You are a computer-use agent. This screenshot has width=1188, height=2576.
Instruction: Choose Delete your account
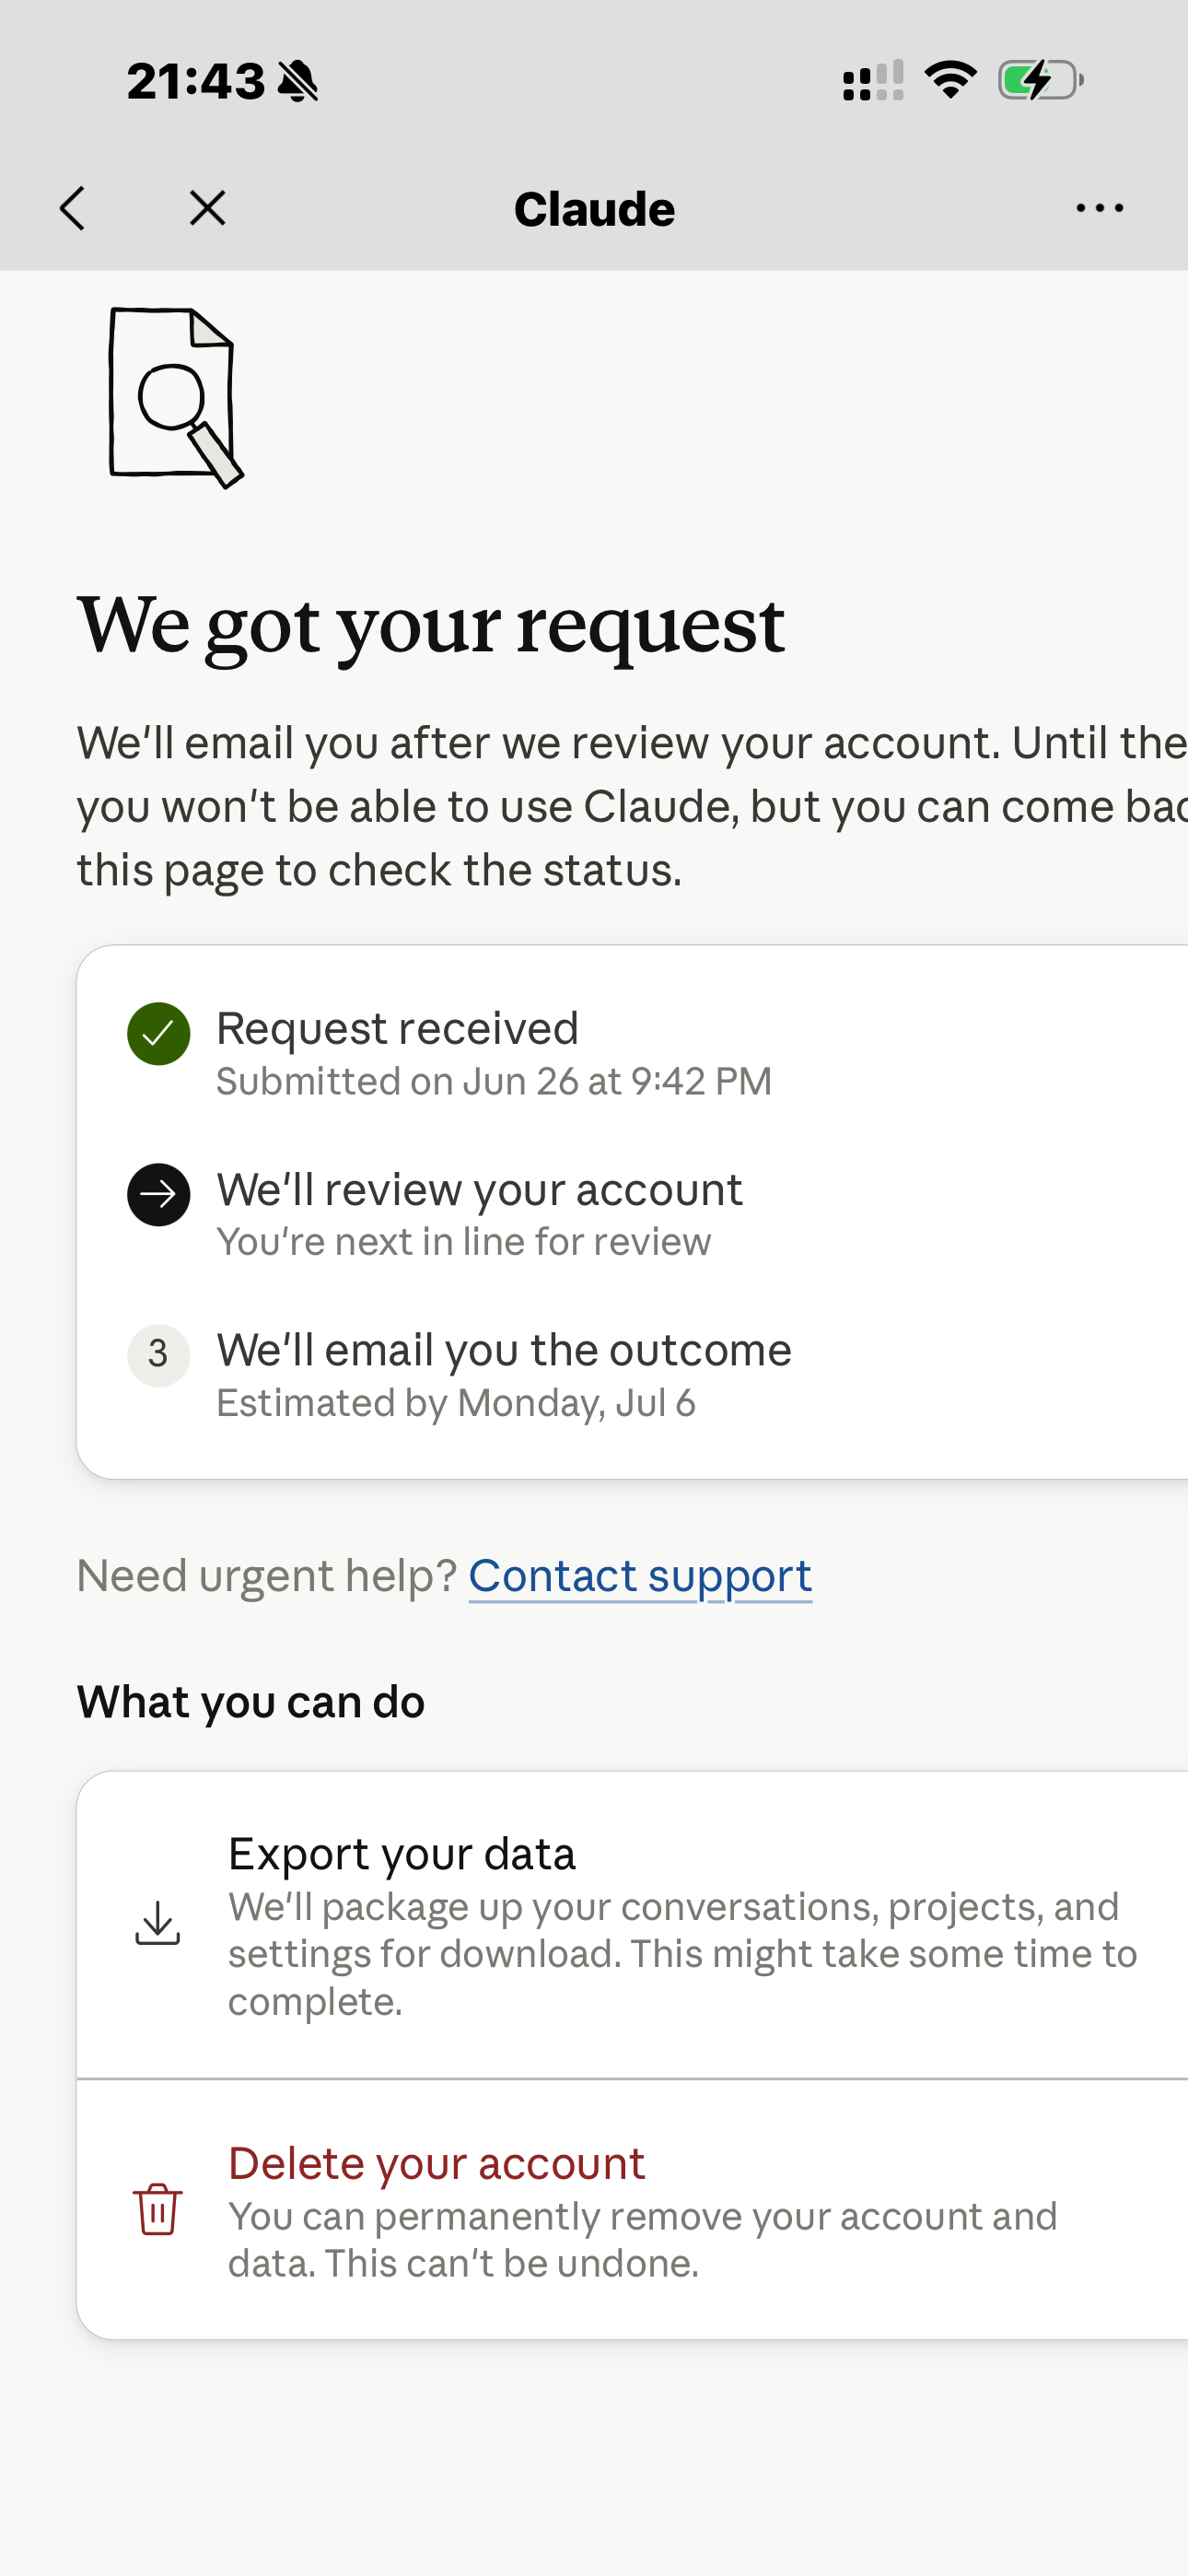[x=632, y=2210]
